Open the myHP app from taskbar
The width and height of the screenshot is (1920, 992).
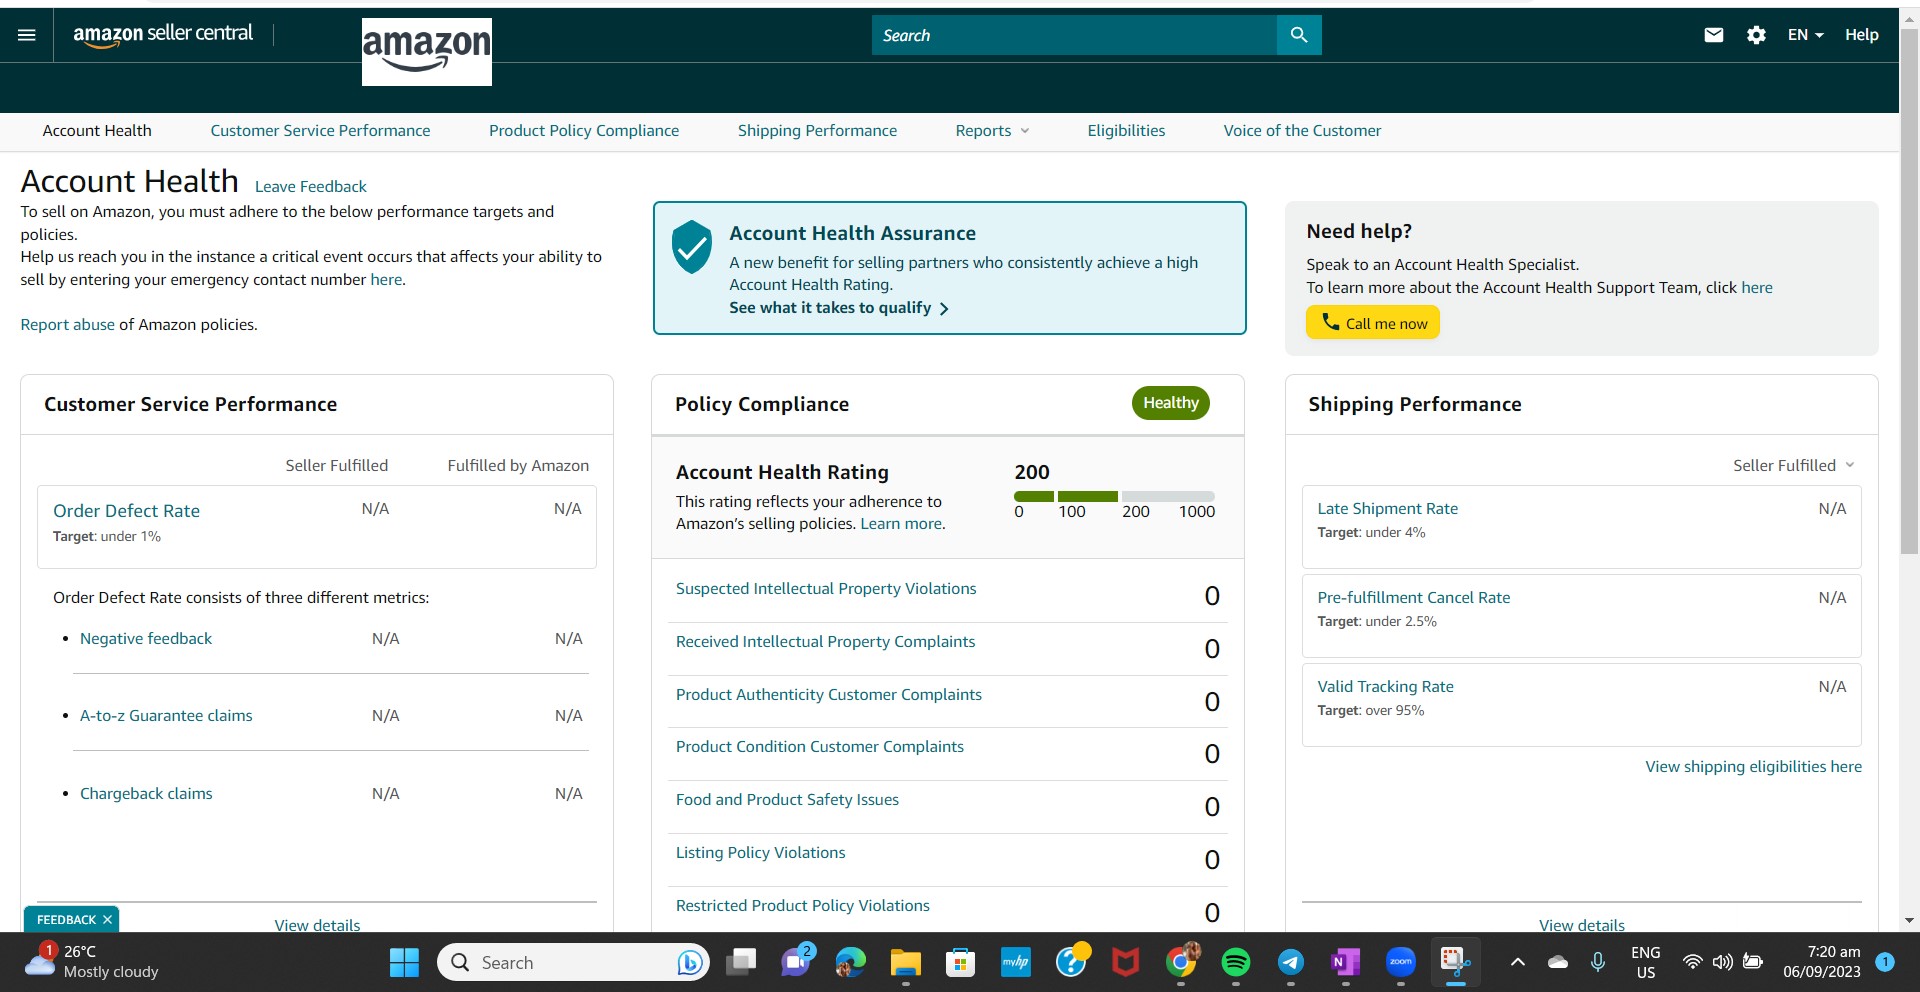coord(1016,963)
